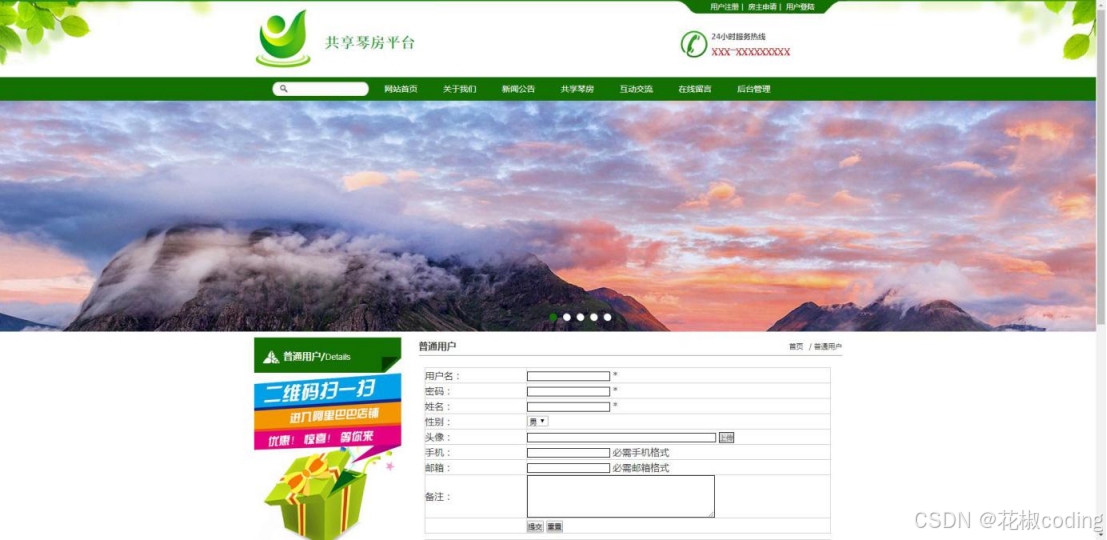Click the 进入阿里巴巴店铺 orange banner strip
Viewport: 1107px width, 540px height.
click(328, 415)
